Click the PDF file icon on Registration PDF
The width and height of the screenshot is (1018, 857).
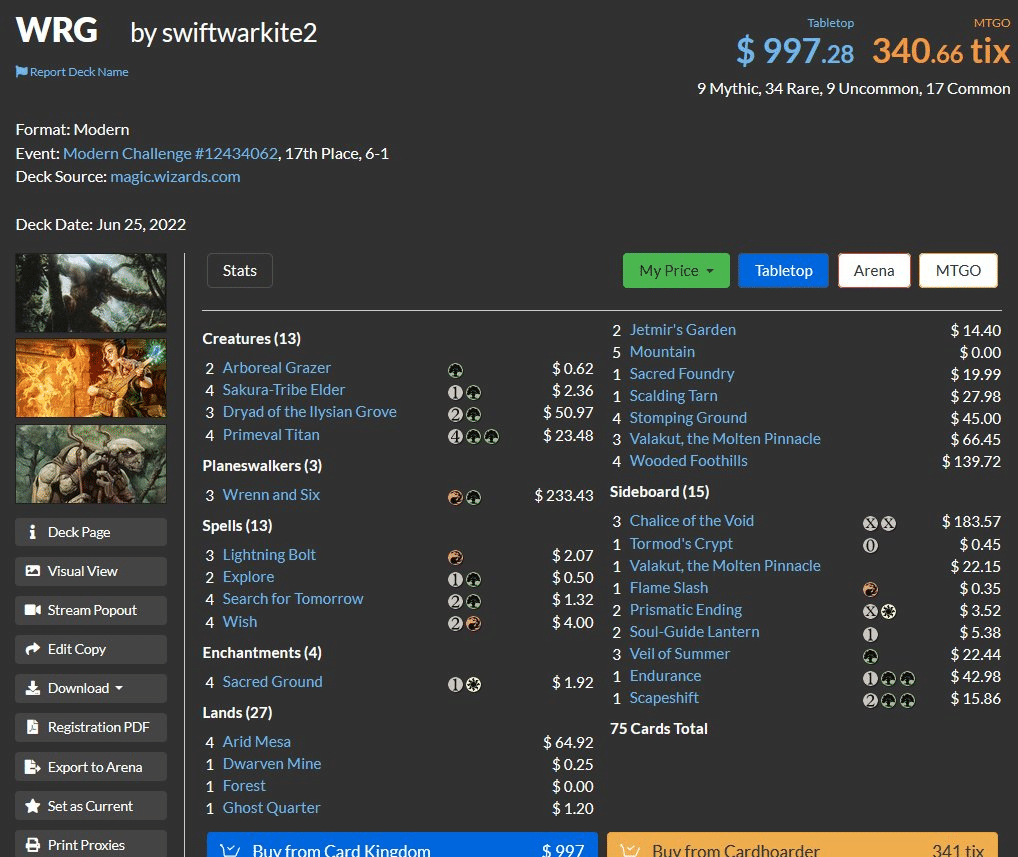coord(33,727)
